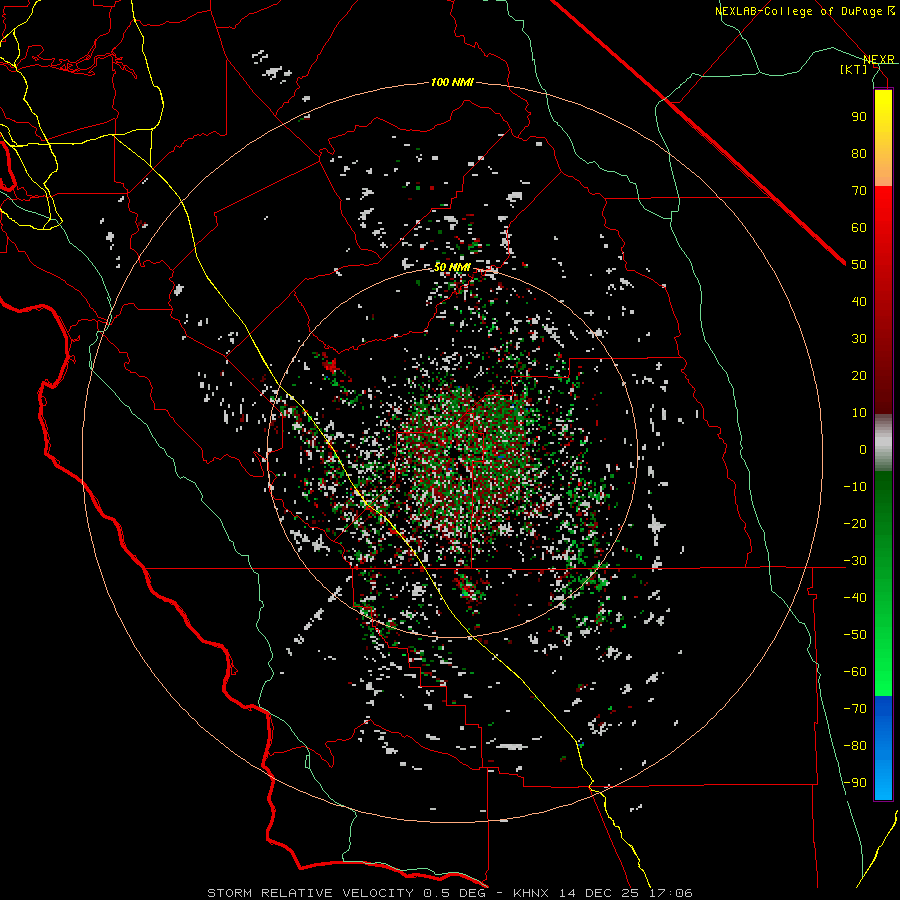Click the -20 value on the velocity scale
Screen dimensions: 900x900
click(x=855, y=523)
